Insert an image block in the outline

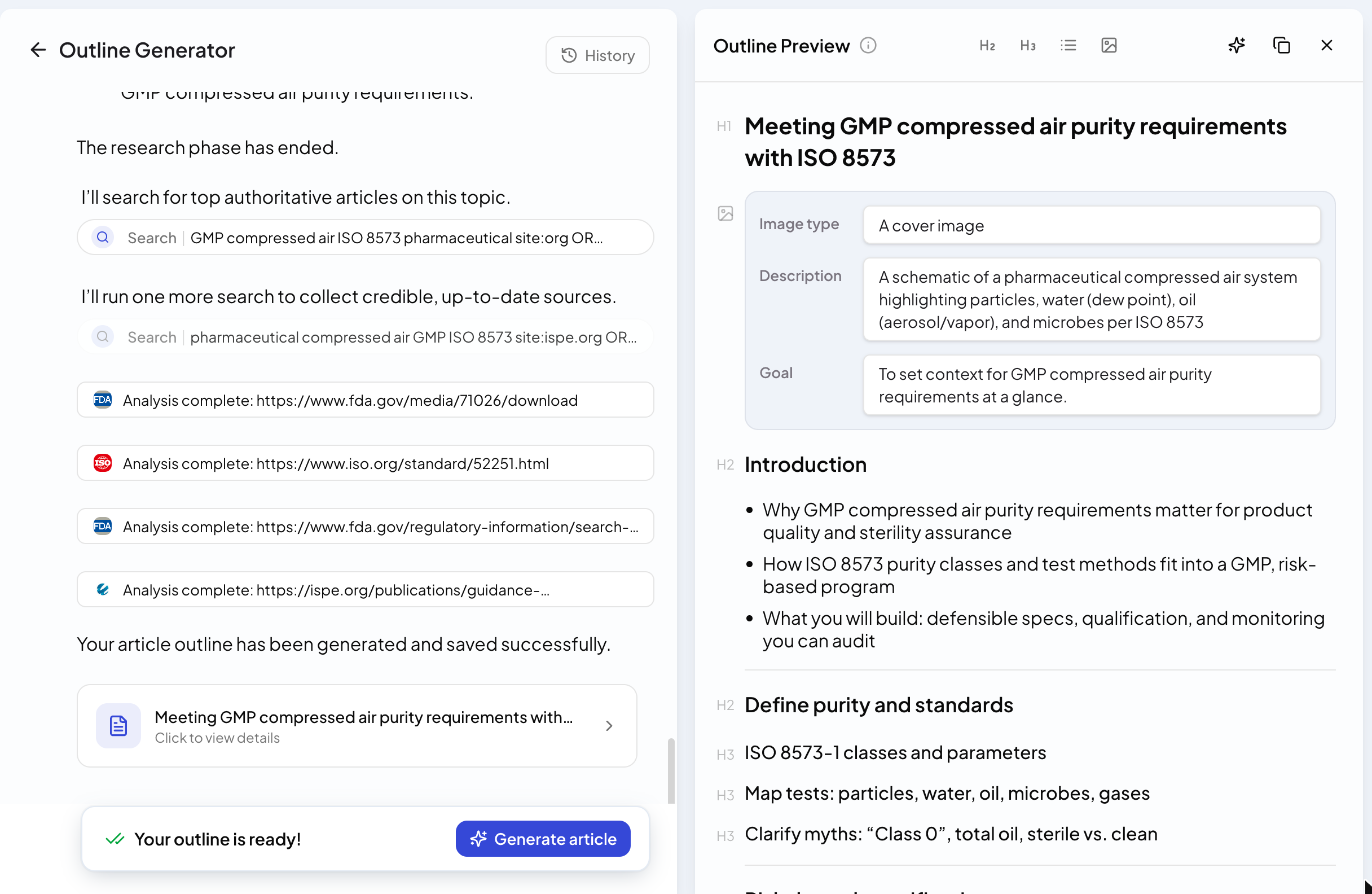point(1109,45)
